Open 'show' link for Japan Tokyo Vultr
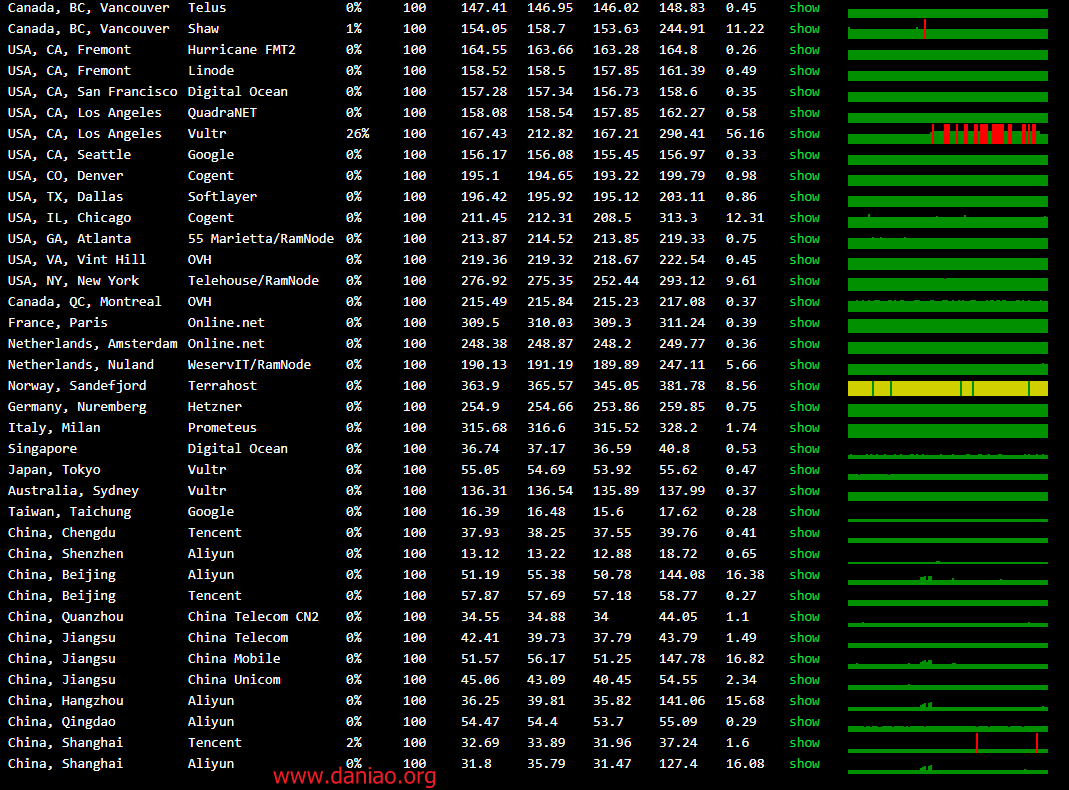Screen dimensions: 1069x790 (804, 470)
